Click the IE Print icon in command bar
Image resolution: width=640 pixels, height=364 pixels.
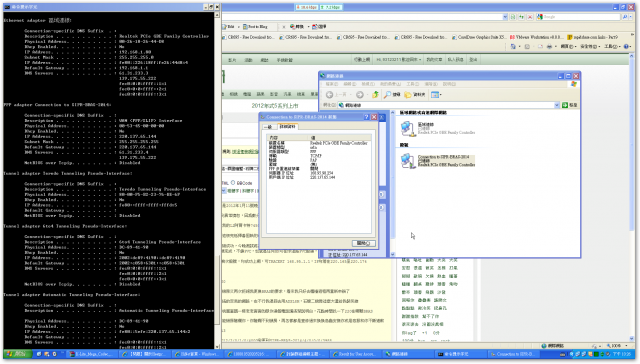tap(549, 47)
